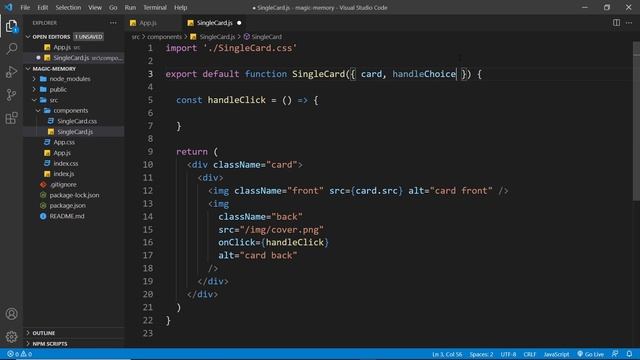Open package-lock.json file
The height and width of the screenshot is (360, 640).
coord(74,195)
